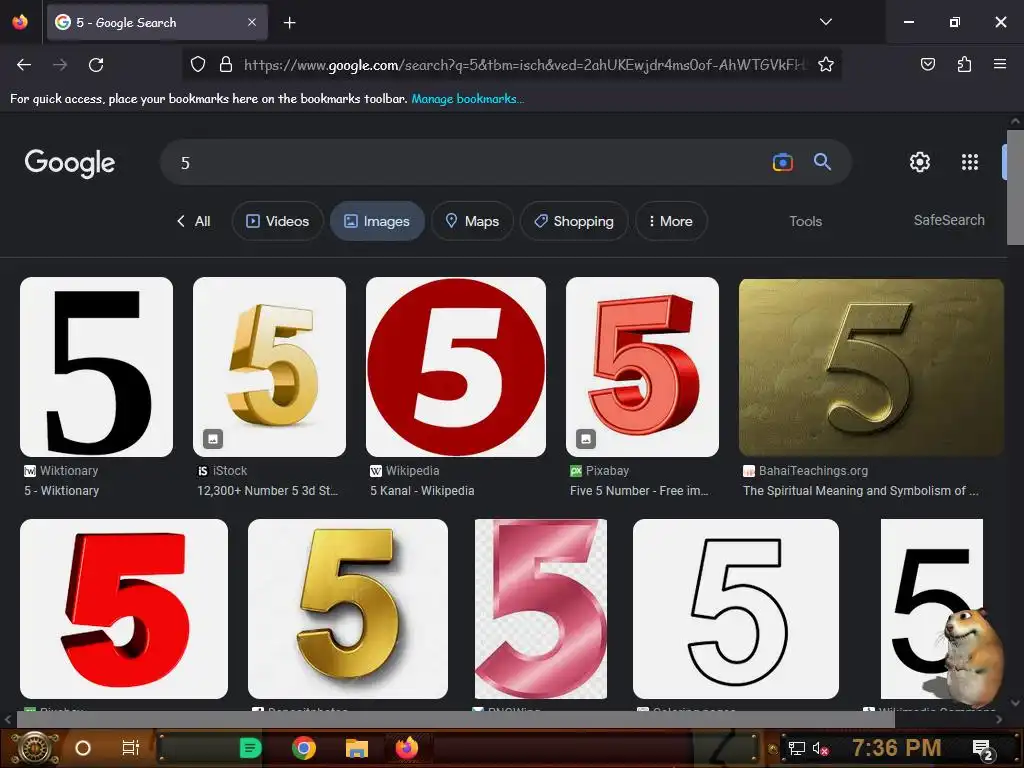Bookmark this page with the star
Image resolution: width=1024 pixels, height=768 pixels.
[825, 65]
